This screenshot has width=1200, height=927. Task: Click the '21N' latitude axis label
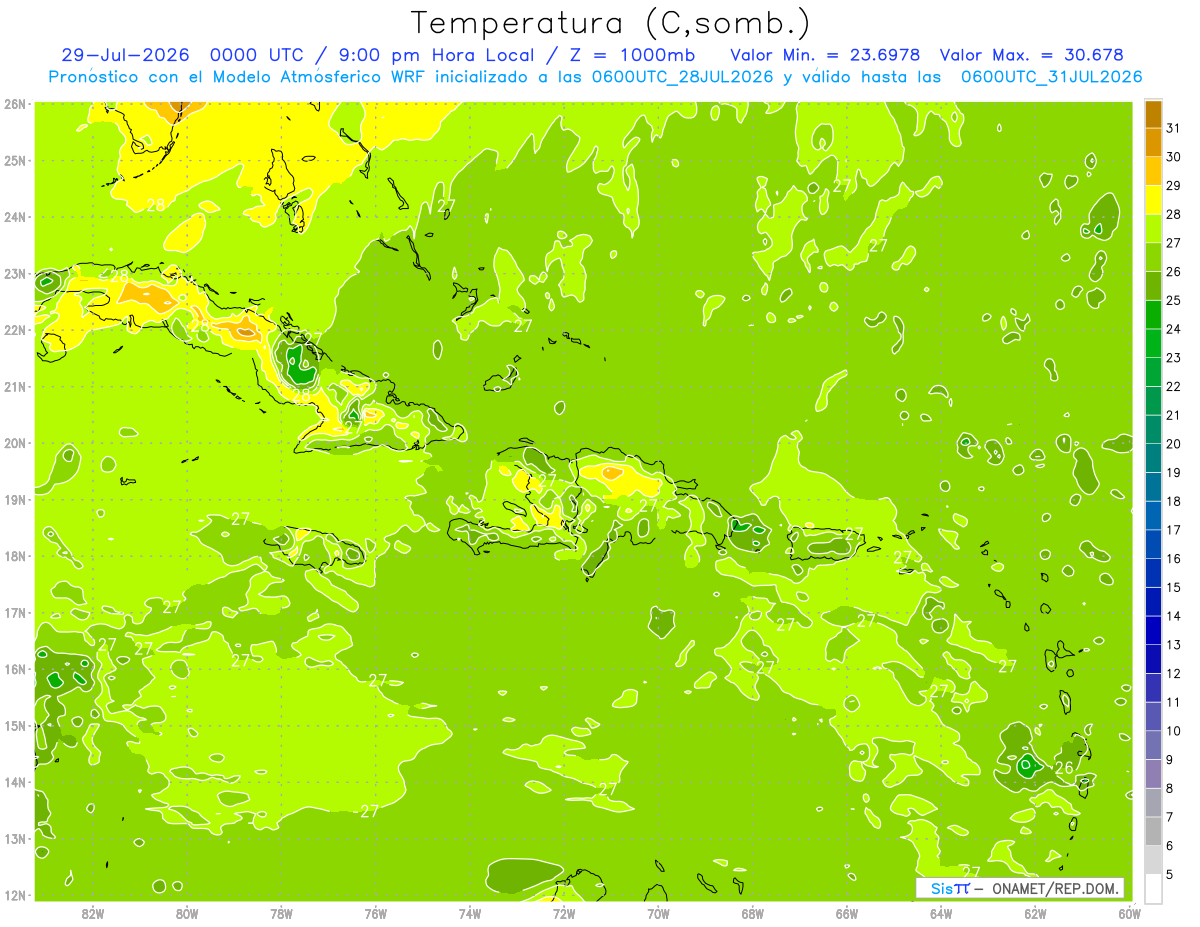click(14, 386)
